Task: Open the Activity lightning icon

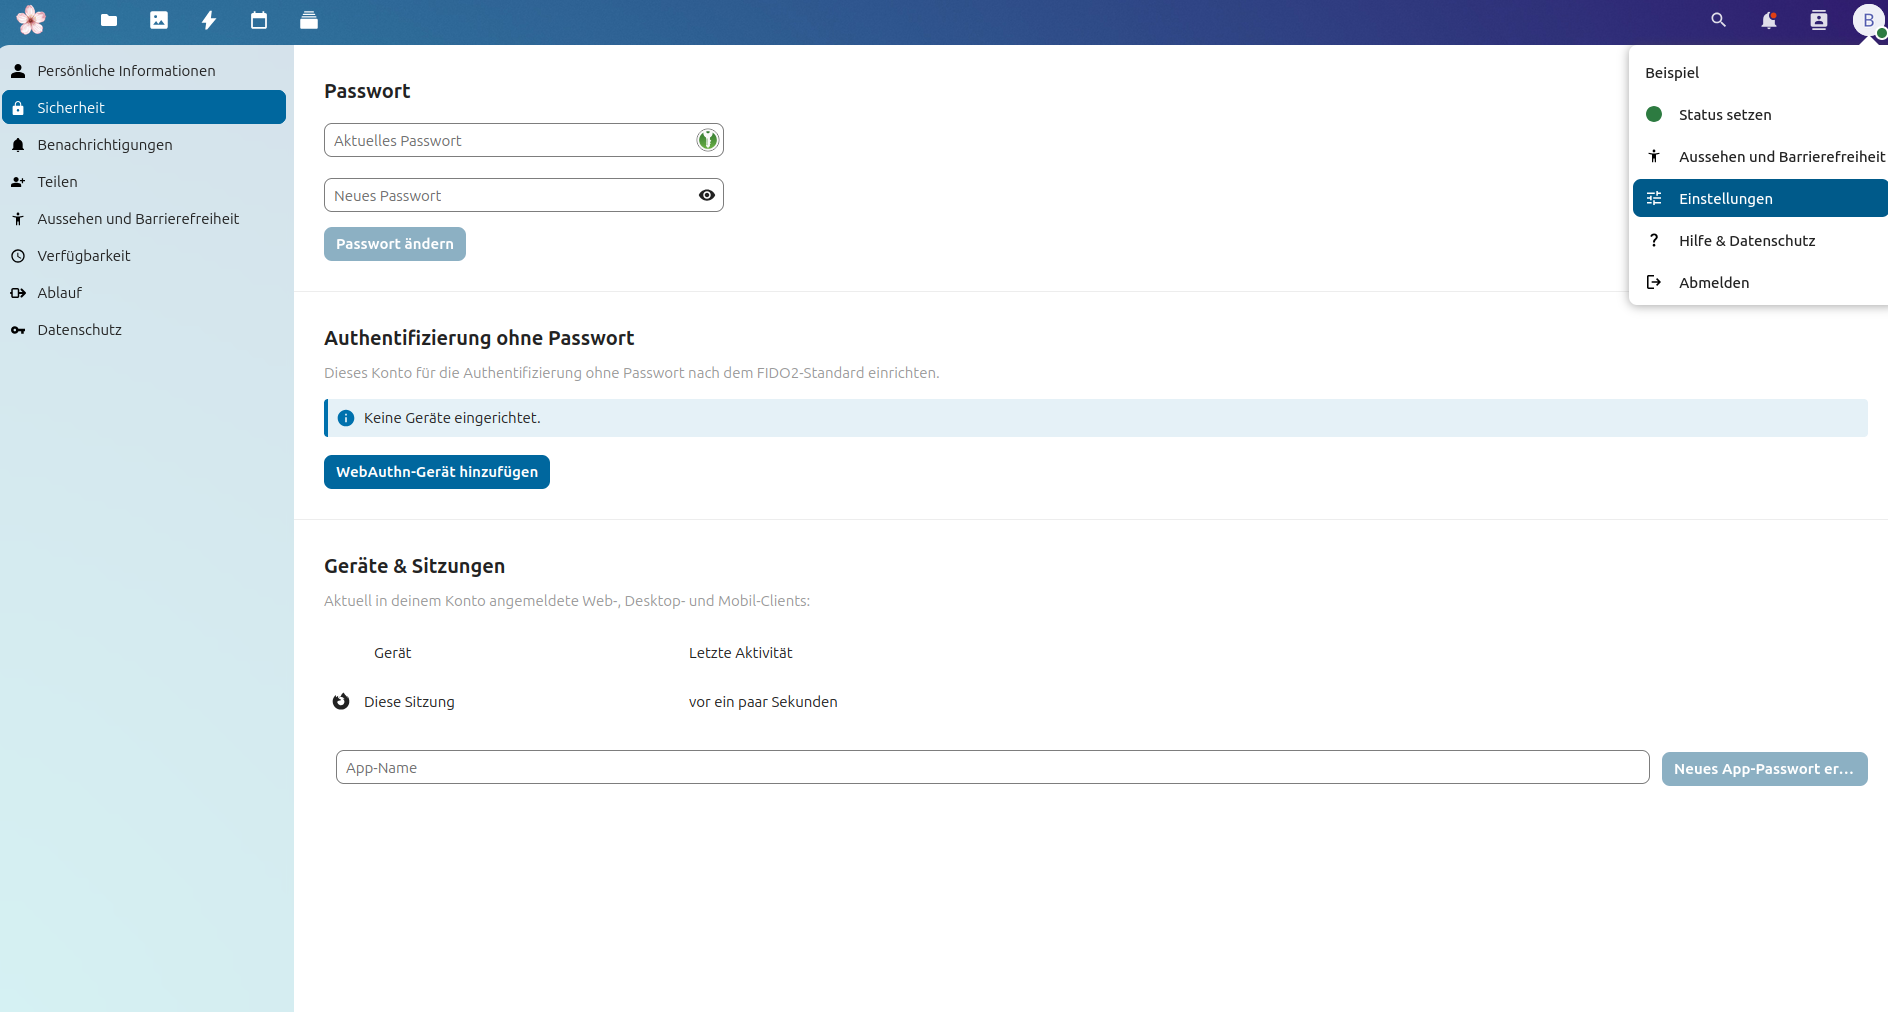Action: tap(209, 20)
